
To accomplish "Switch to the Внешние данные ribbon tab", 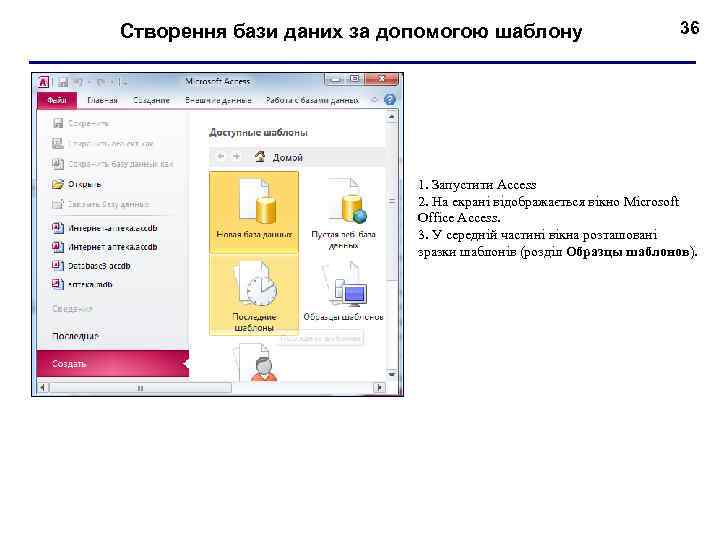I will 218,100.
